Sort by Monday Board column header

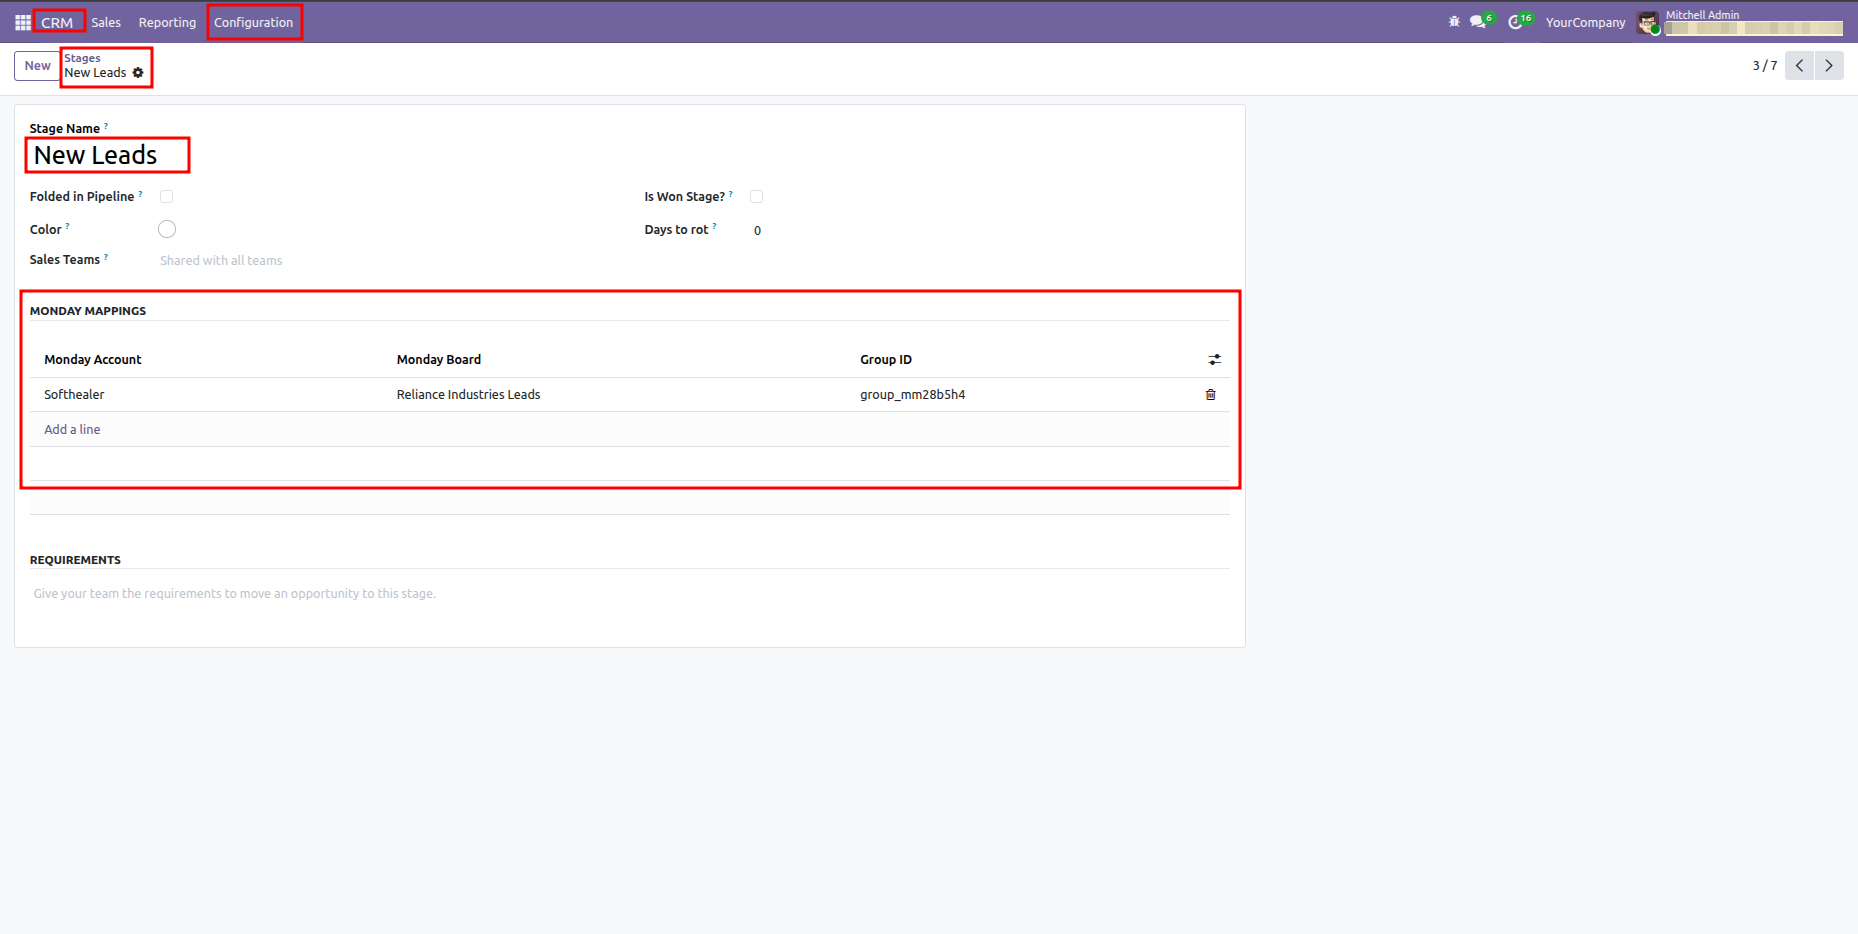click(x=439, y=360)
